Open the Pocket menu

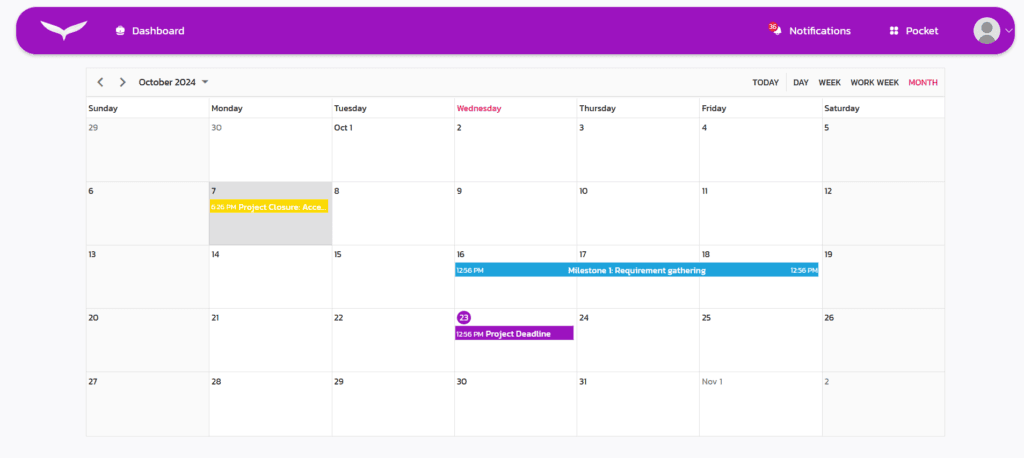click(x=921, y=31)
